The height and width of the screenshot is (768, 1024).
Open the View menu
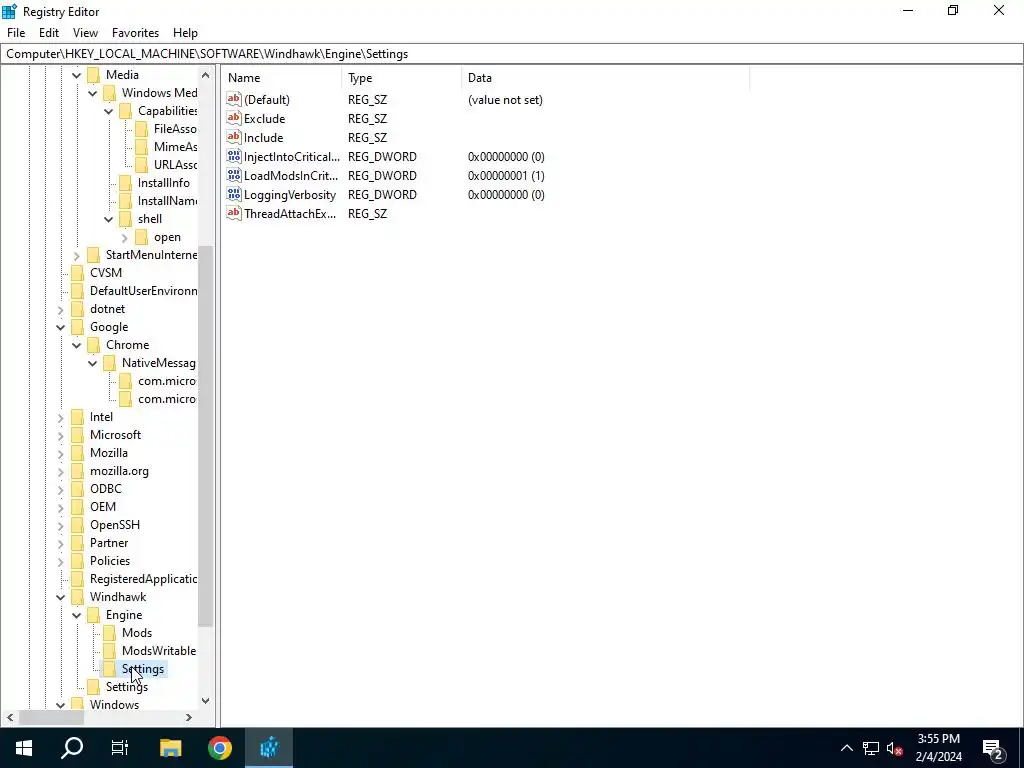(x=85, y=33)
